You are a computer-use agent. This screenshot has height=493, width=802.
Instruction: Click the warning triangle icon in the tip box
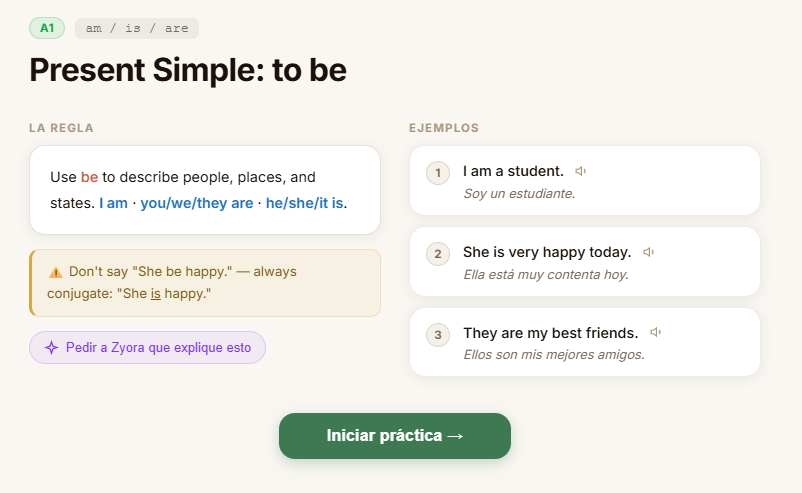point(55,272)
